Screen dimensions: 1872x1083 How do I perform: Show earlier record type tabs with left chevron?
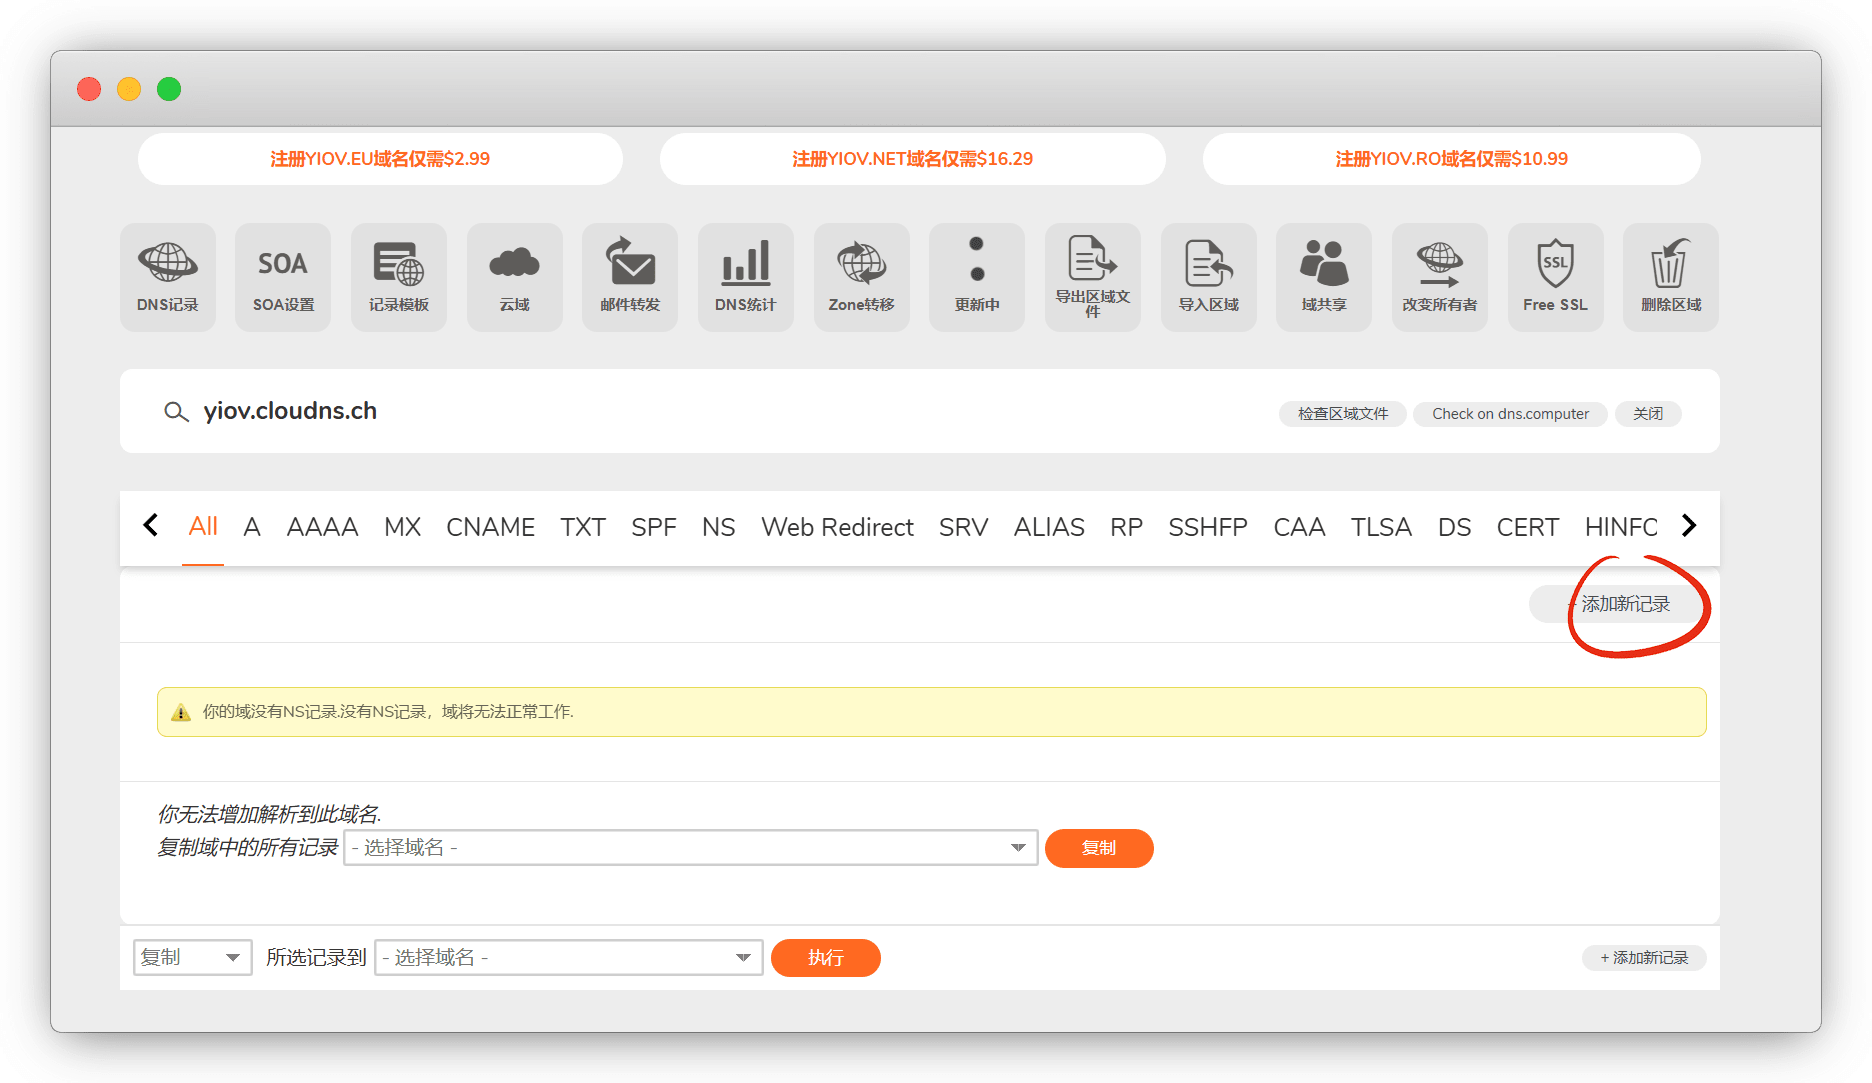(x=151, y=525)
